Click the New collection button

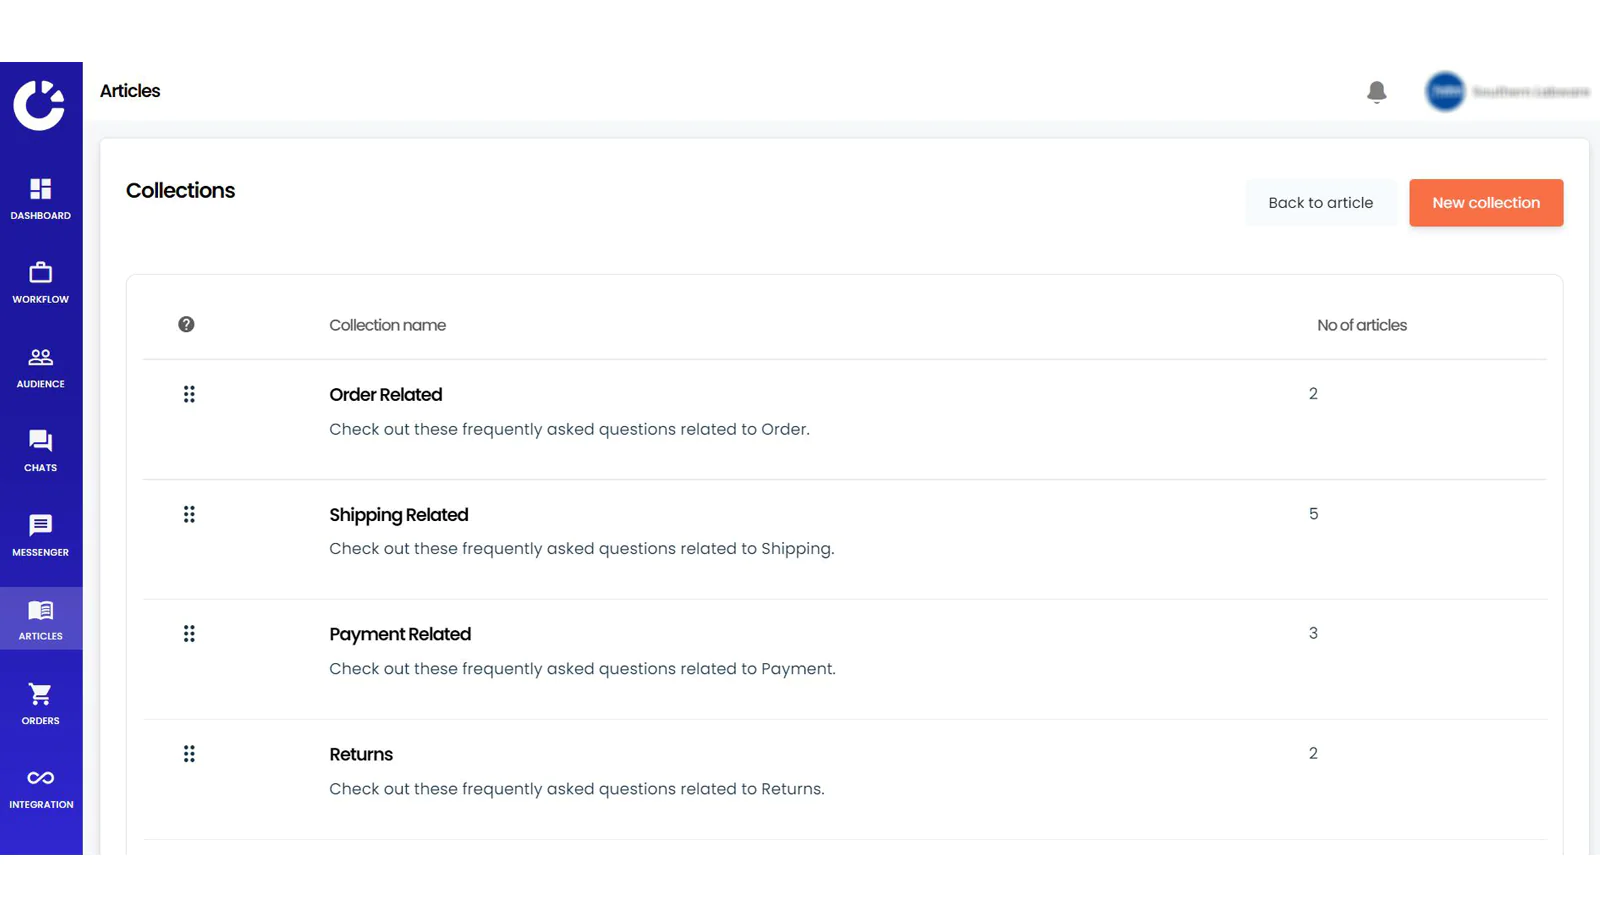[x=1486, y=203]
